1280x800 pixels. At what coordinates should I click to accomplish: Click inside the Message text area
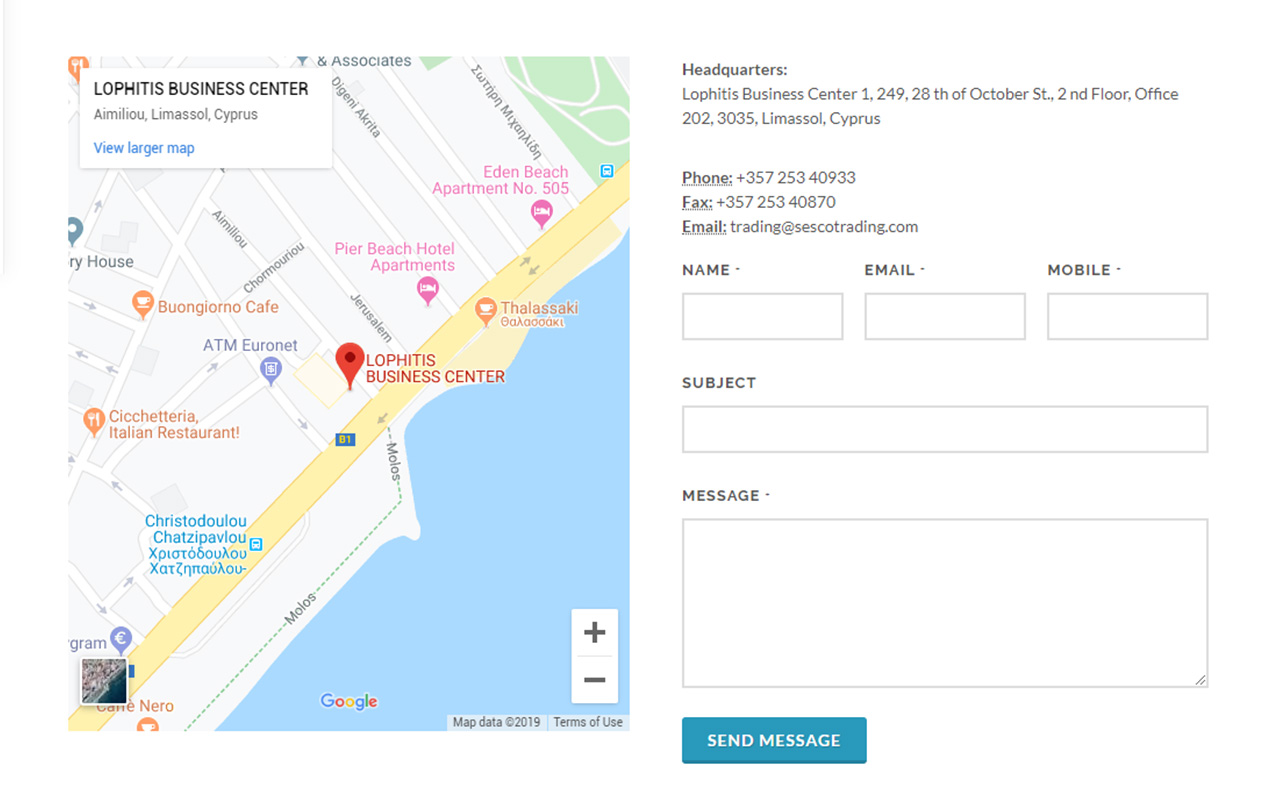pyautogui.click(x=945, y=602)
